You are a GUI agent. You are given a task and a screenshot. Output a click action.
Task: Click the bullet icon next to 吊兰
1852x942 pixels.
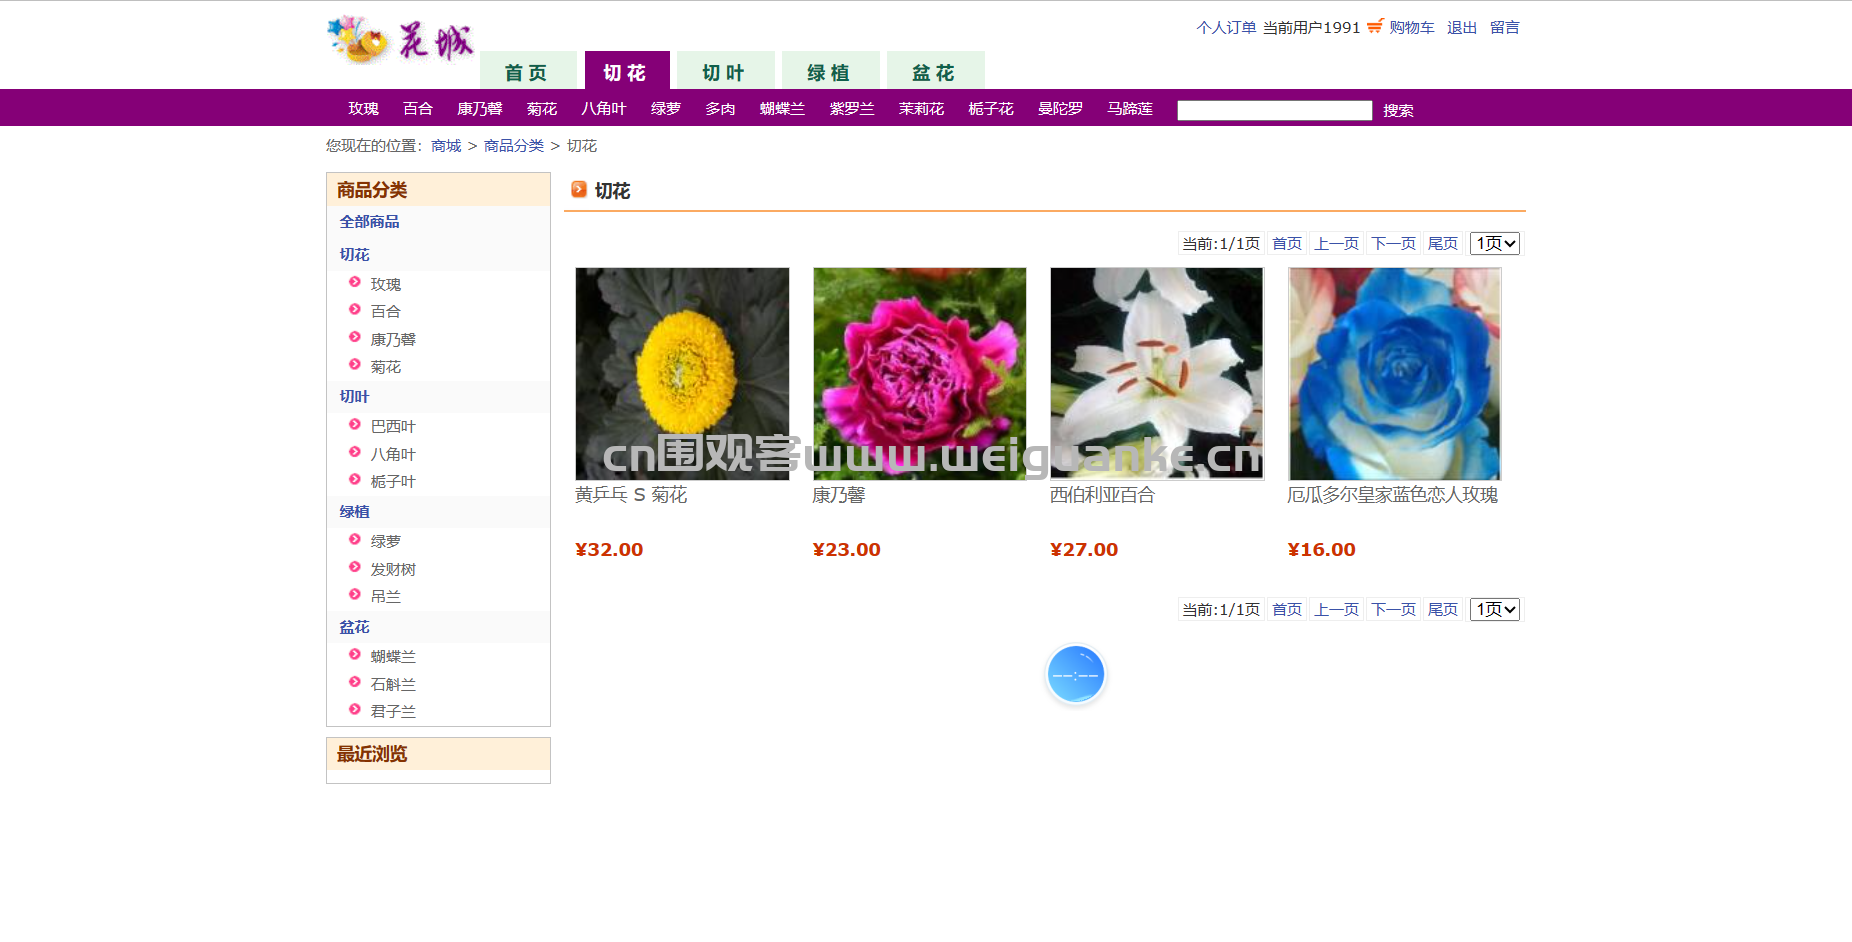(x=355, y=594)
